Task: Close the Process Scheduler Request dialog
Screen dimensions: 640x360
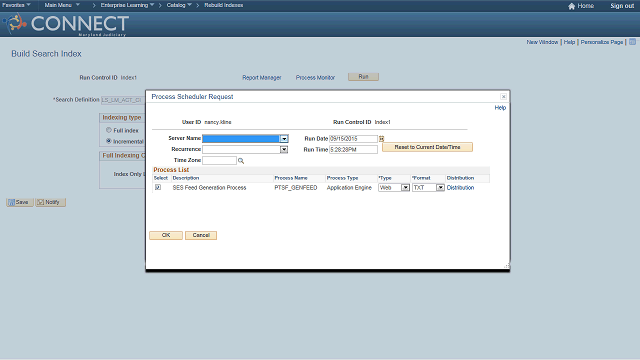Action: point(503,97)
